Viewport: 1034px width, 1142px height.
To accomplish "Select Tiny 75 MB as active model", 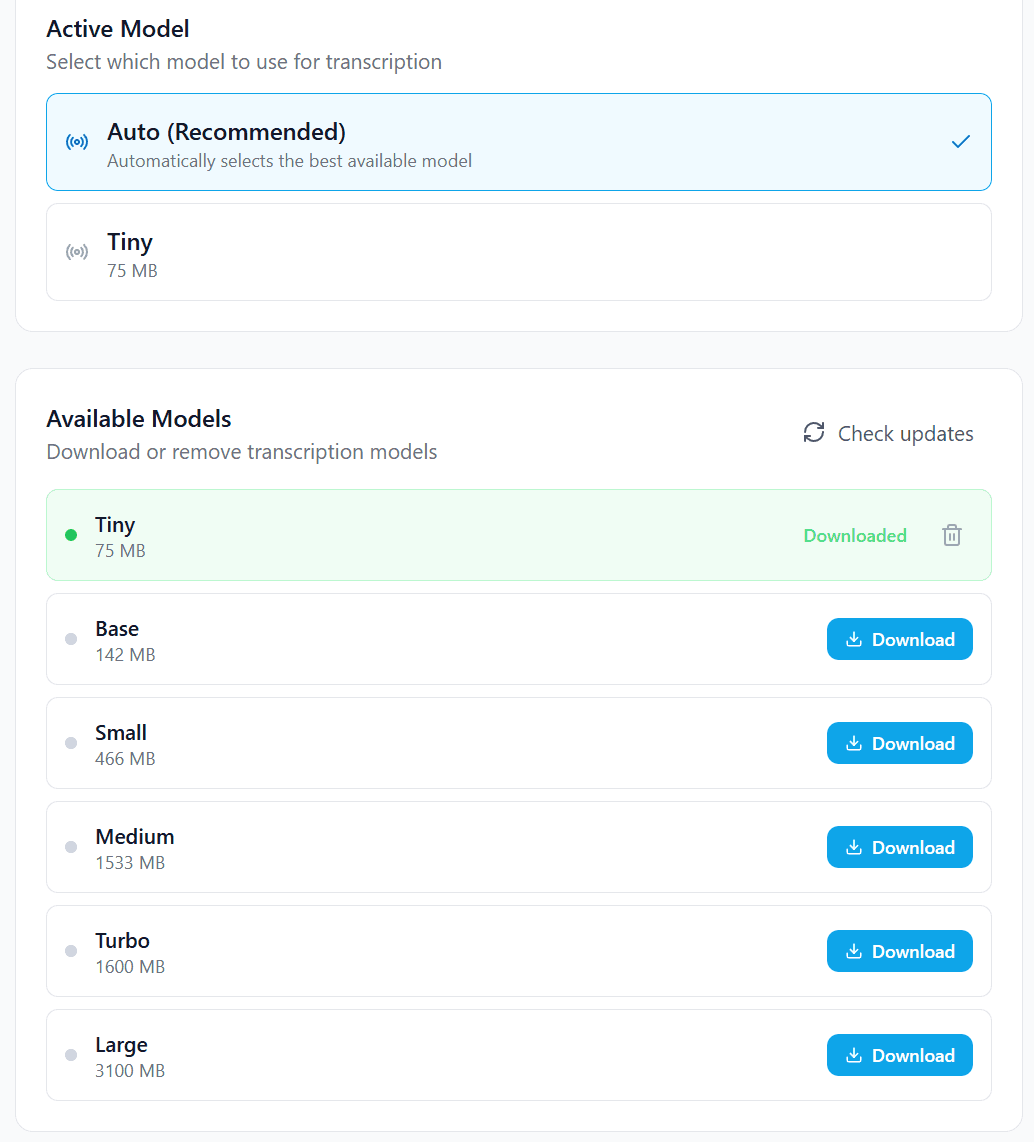I will [x=518, y=252].
